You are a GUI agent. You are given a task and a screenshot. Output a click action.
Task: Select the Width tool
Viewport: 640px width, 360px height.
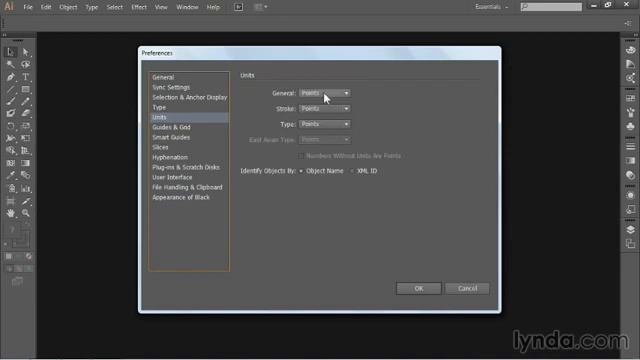[x=11, y=138]
